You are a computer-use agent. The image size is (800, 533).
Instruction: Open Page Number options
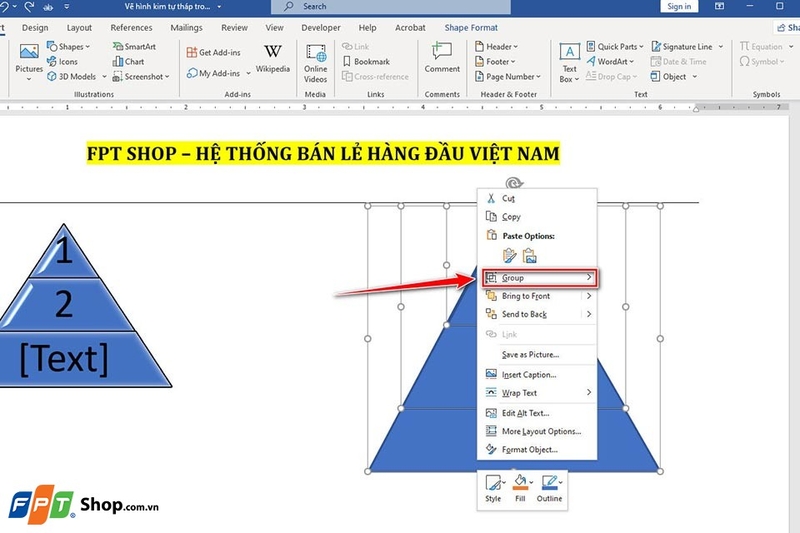(x=507, y=77)
